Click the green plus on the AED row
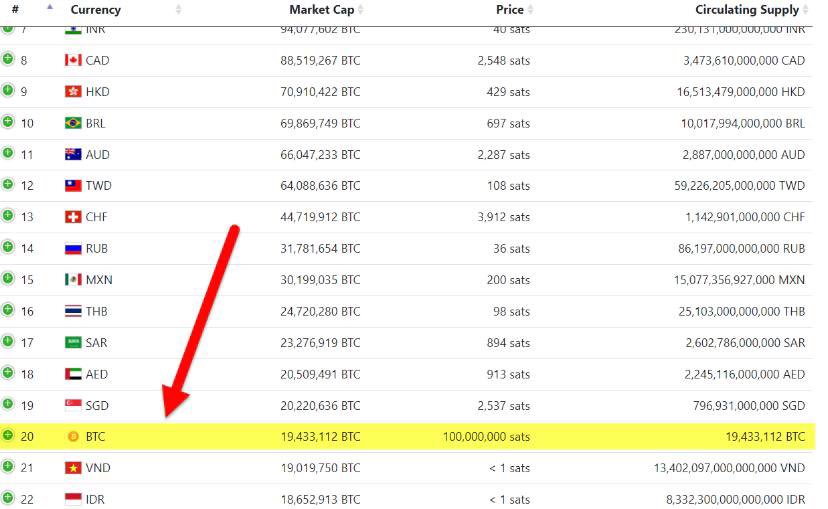The height and width of the screenshot is (509, 828). 7,373
